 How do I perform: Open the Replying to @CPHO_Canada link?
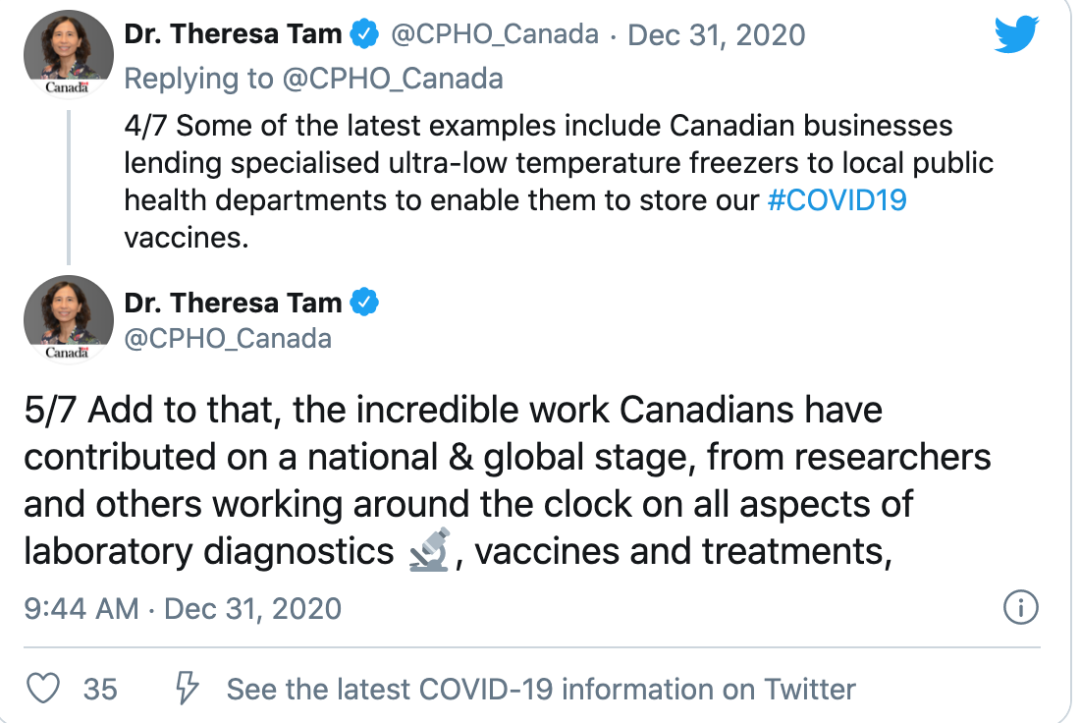313,78
